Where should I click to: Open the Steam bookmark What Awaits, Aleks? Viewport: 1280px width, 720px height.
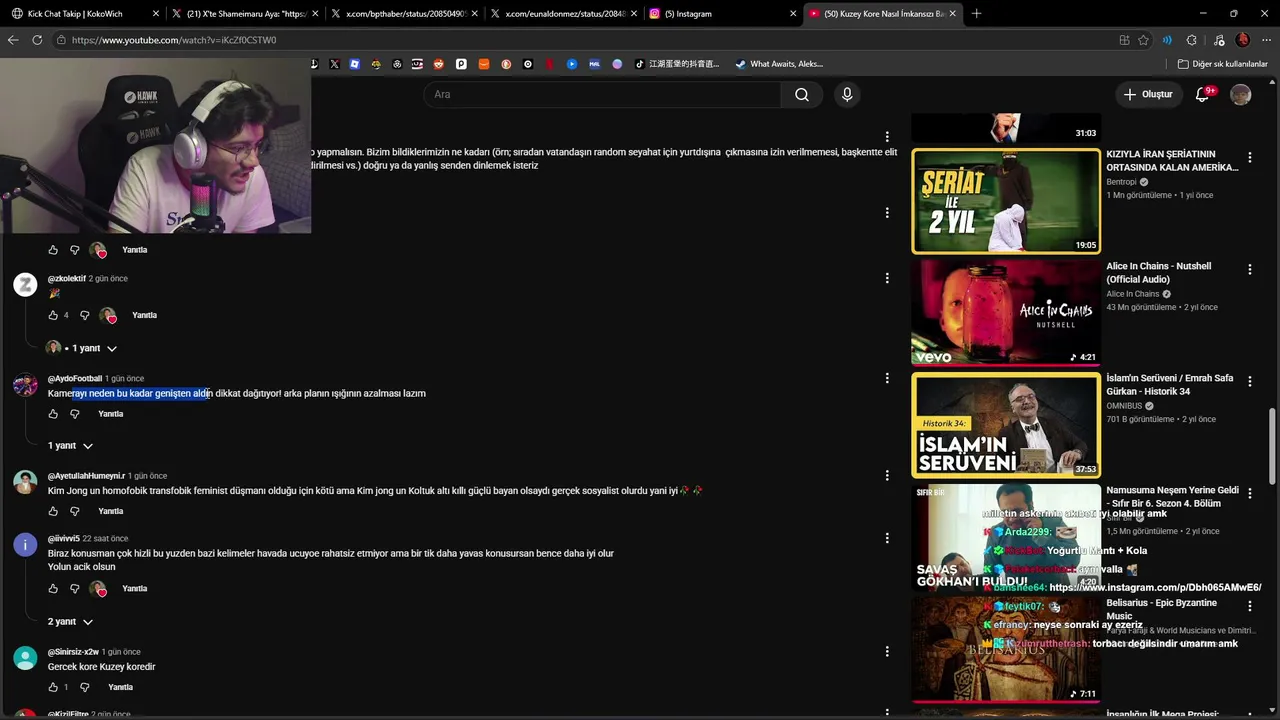tap(779, 64)
